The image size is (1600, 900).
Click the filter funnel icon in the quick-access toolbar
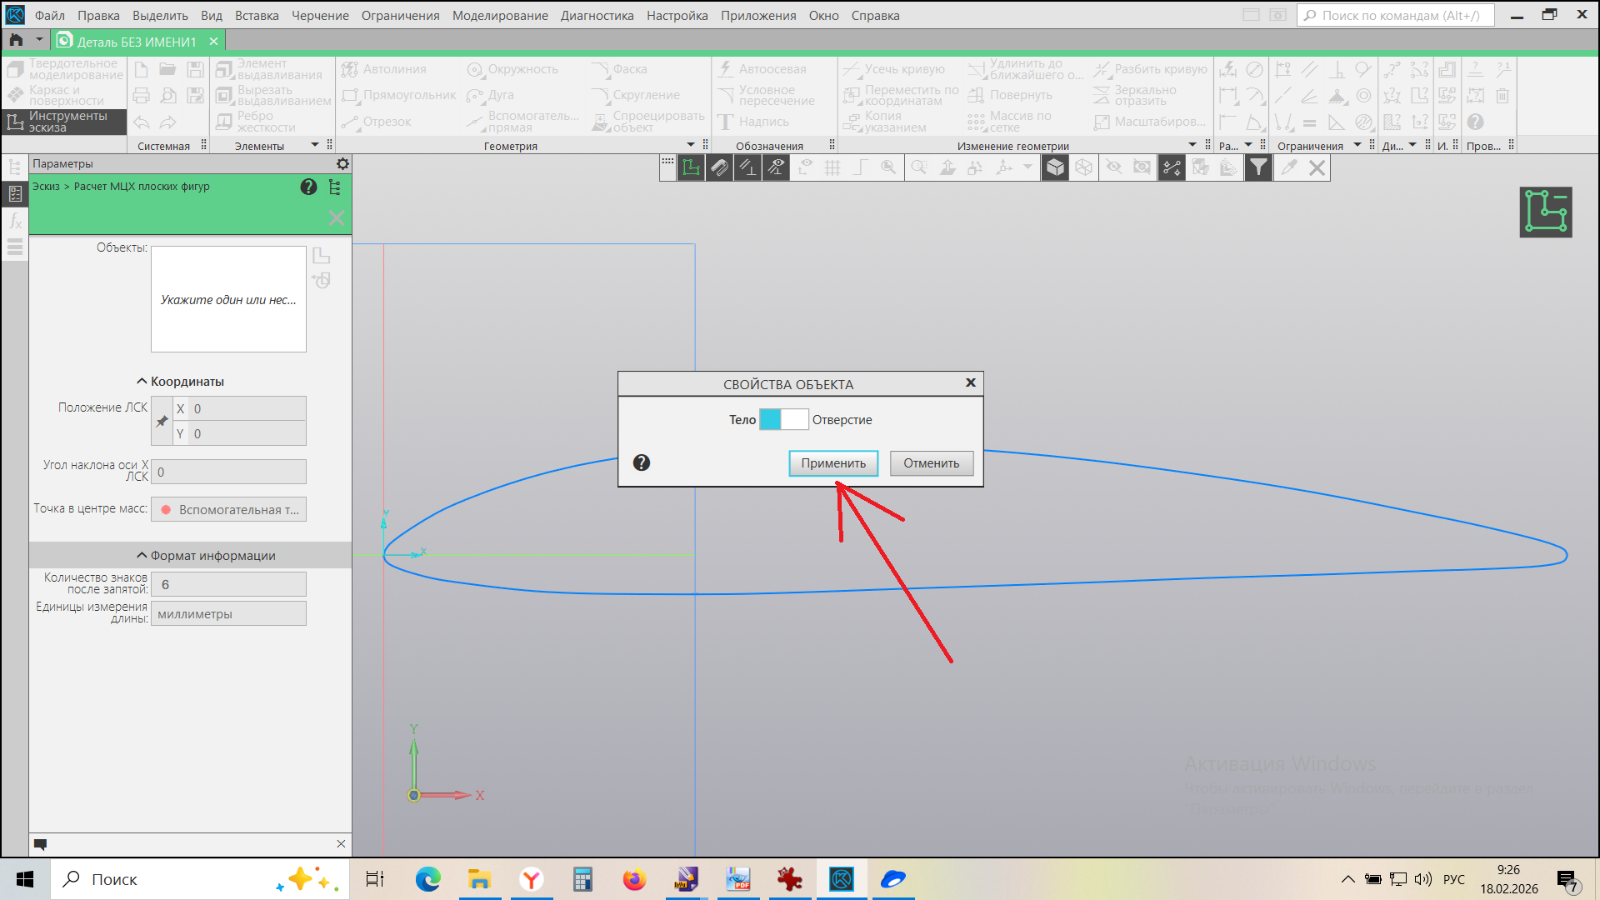click(x=1259, y=168)
